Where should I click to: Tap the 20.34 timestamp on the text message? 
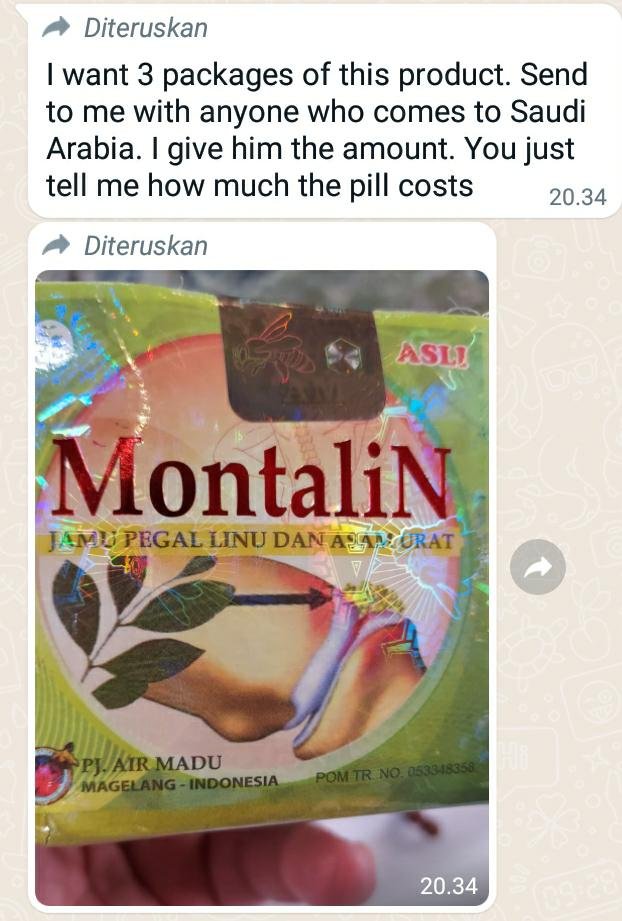coord(577,197)
